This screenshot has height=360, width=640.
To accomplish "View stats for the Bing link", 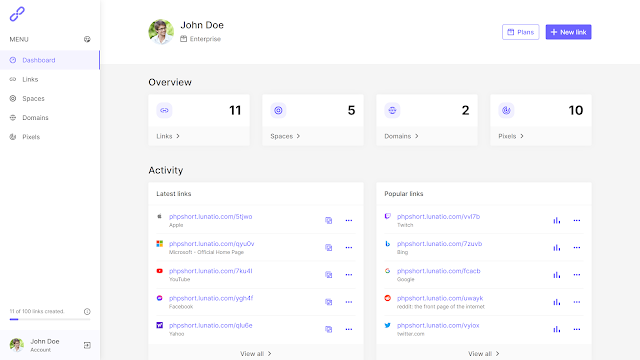I will (x=557, y=247).
